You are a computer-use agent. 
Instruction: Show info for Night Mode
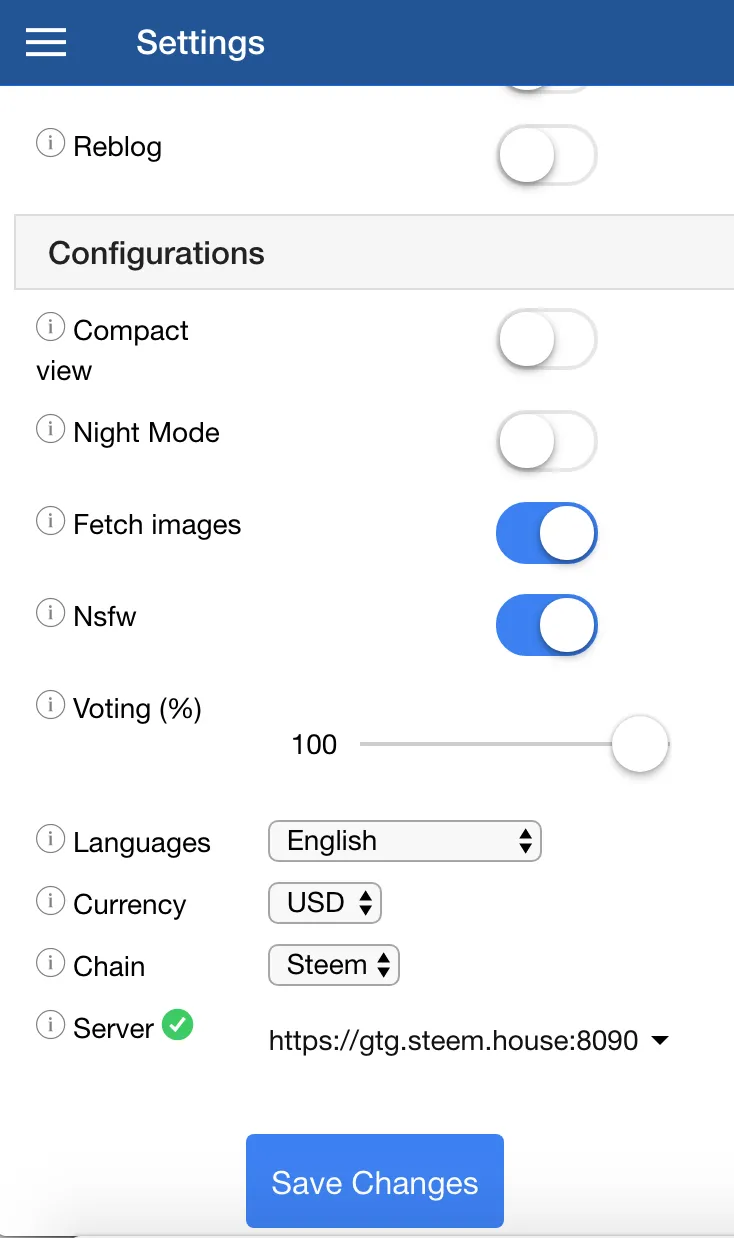[x=50, y=430]
